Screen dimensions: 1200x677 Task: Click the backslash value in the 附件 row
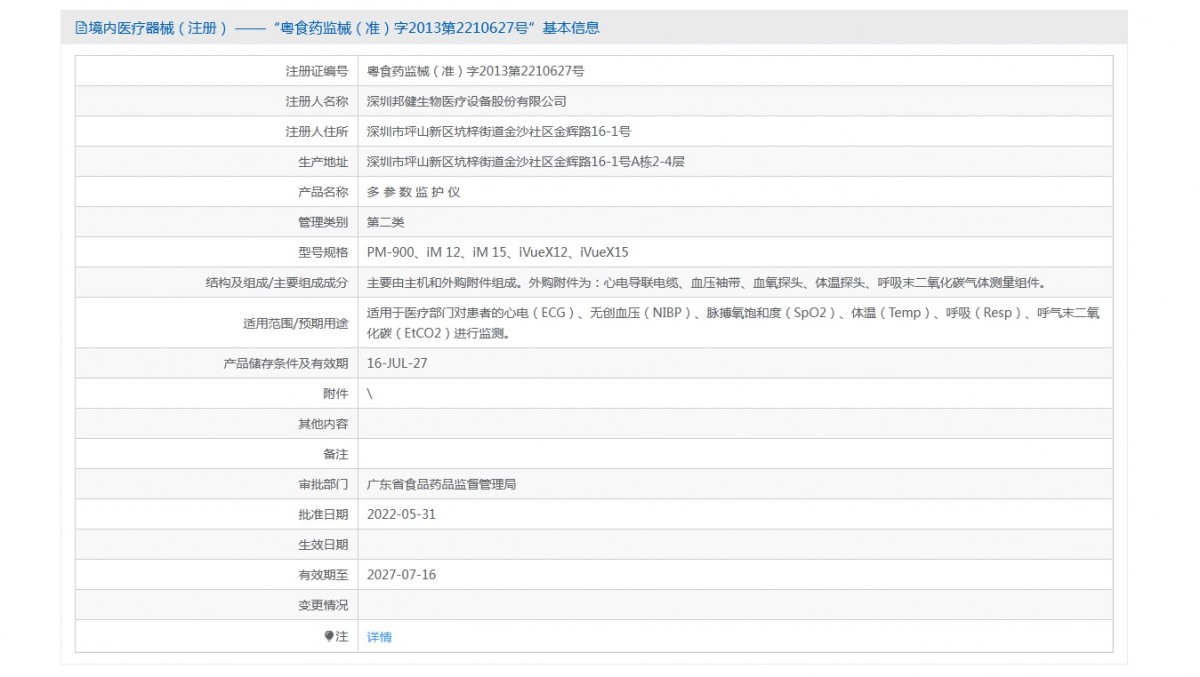370,393
